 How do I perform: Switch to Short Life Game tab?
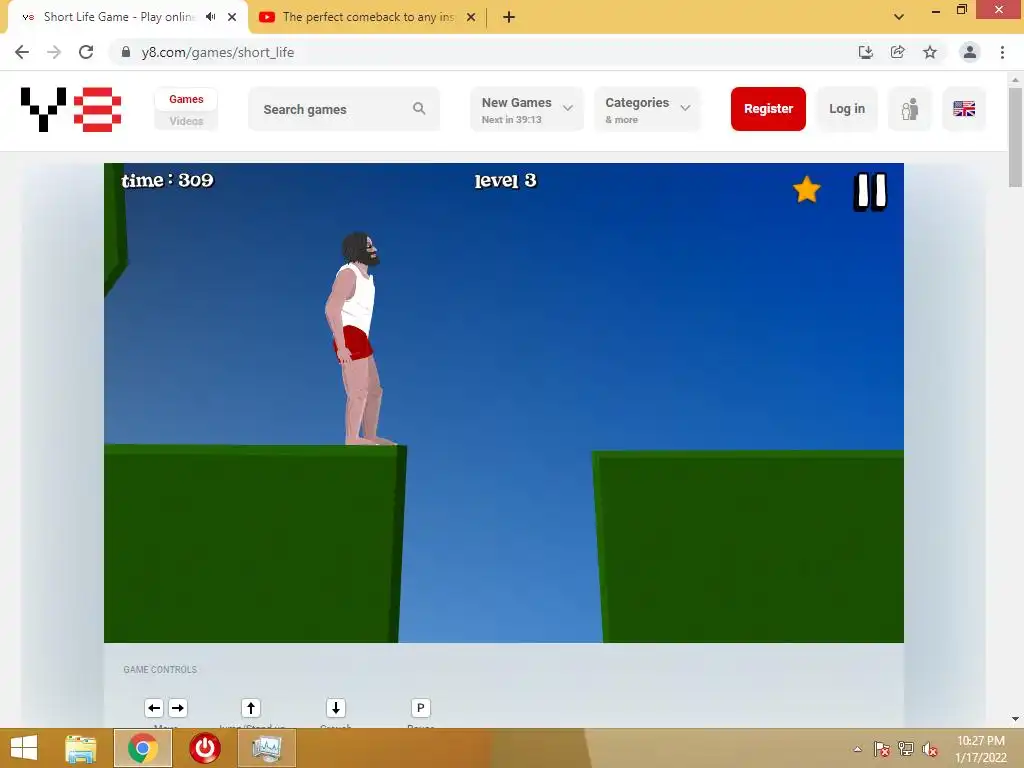coord(128,17)
